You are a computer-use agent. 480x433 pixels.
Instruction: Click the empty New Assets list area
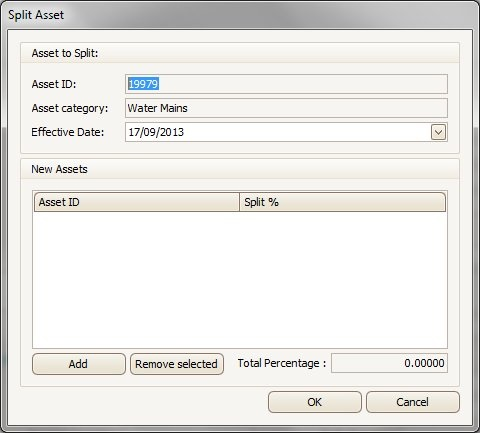pyautogui.click(x=240, y=280)
